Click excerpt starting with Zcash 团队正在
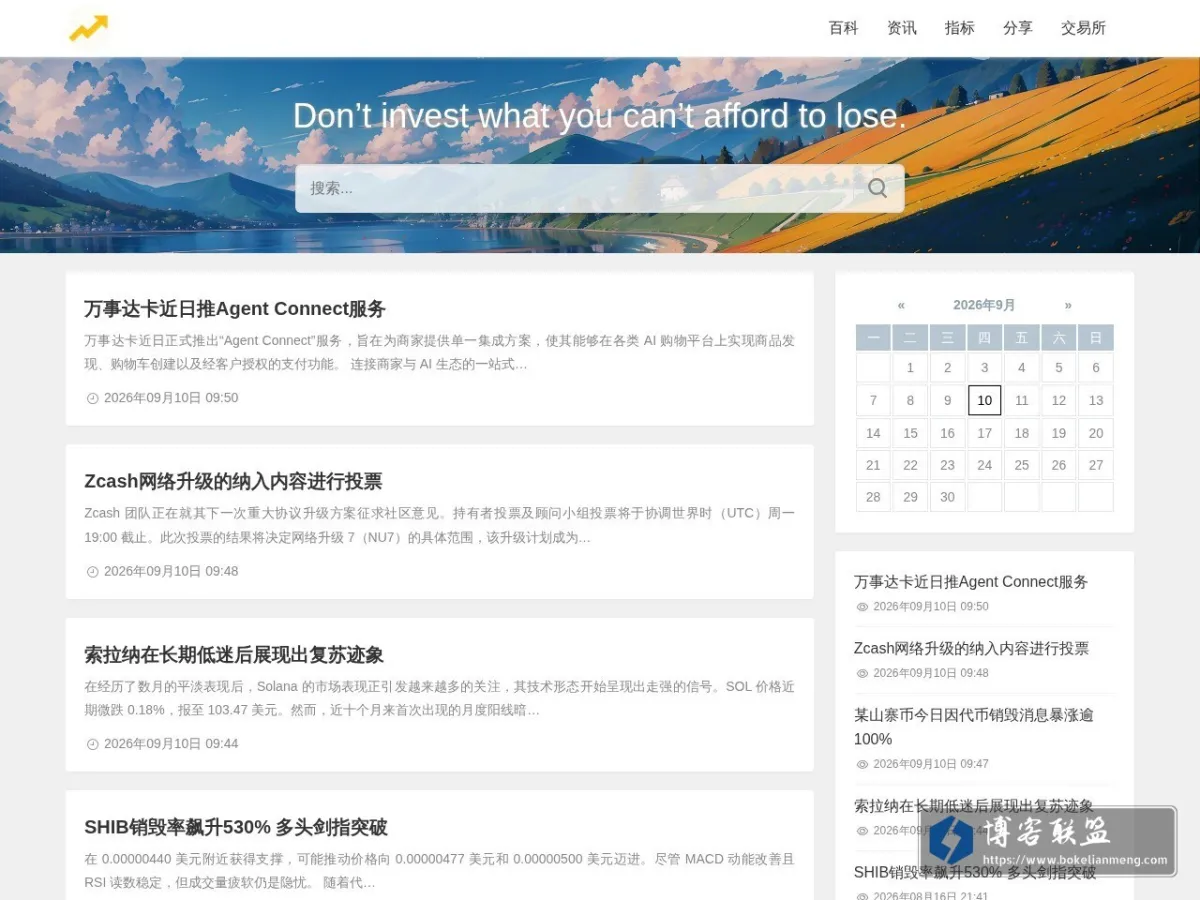1200x900 pixels. [x=439, y=525]
